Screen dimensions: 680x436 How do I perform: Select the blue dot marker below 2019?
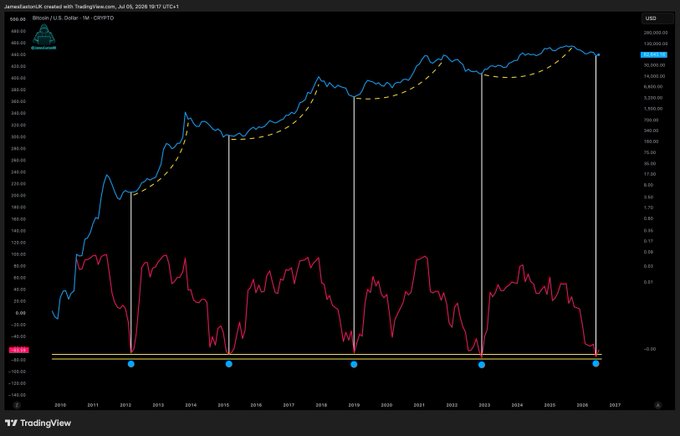(354, 364)
